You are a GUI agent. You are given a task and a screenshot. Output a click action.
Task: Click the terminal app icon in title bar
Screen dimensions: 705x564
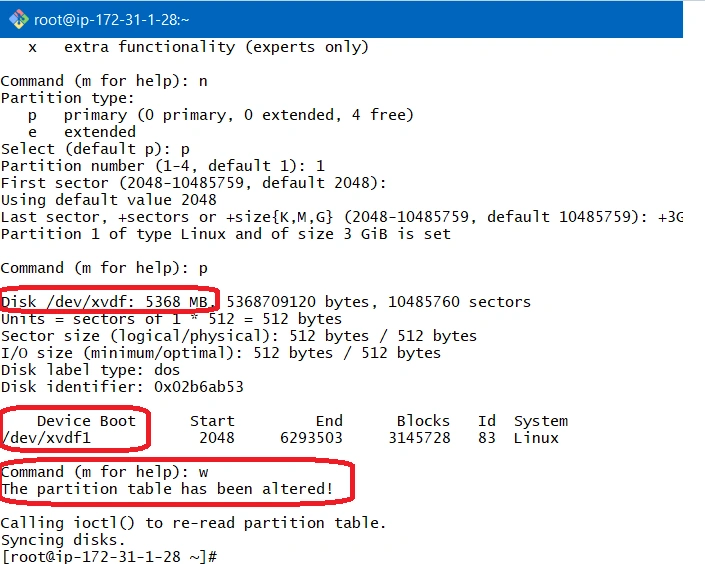click(x=18, y=19)
